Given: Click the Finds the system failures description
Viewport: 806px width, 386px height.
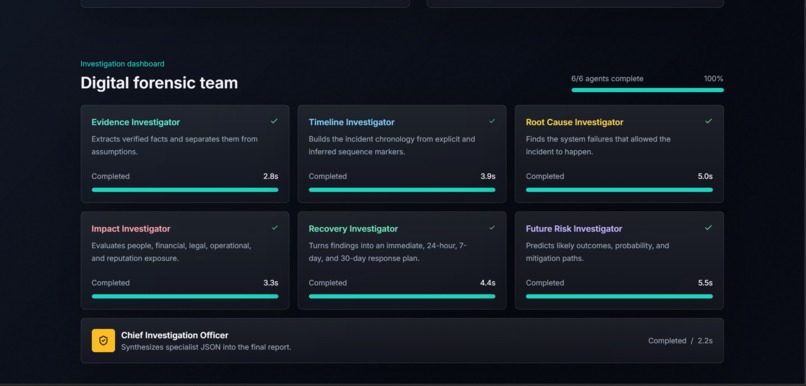Looking at the screenshot, I should [x=598, y=145].
